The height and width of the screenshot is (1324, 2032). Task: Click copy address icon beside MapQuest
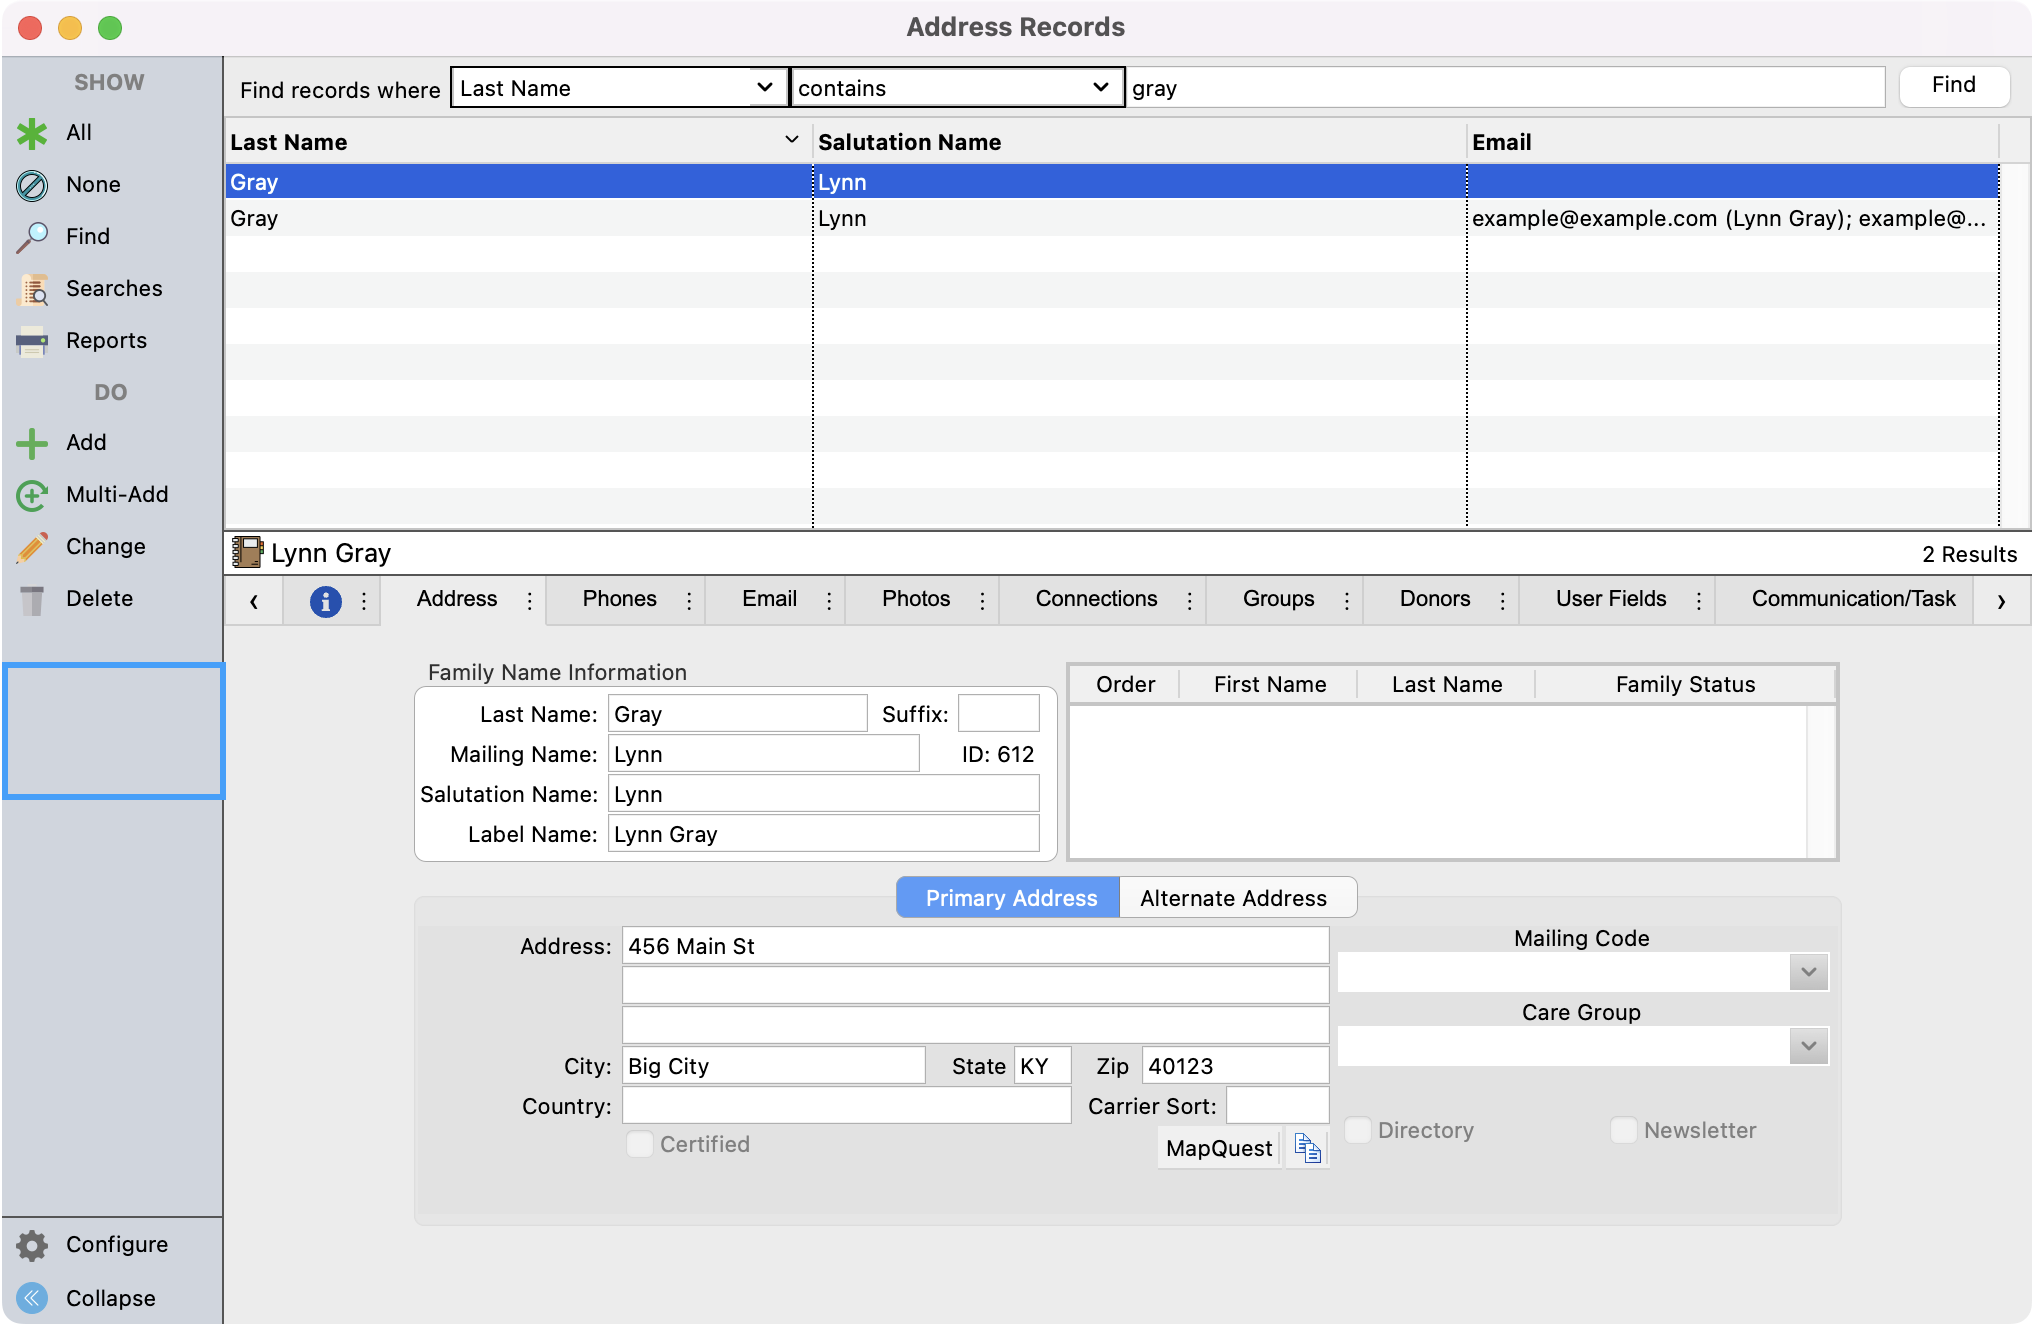[1307, 1148]
